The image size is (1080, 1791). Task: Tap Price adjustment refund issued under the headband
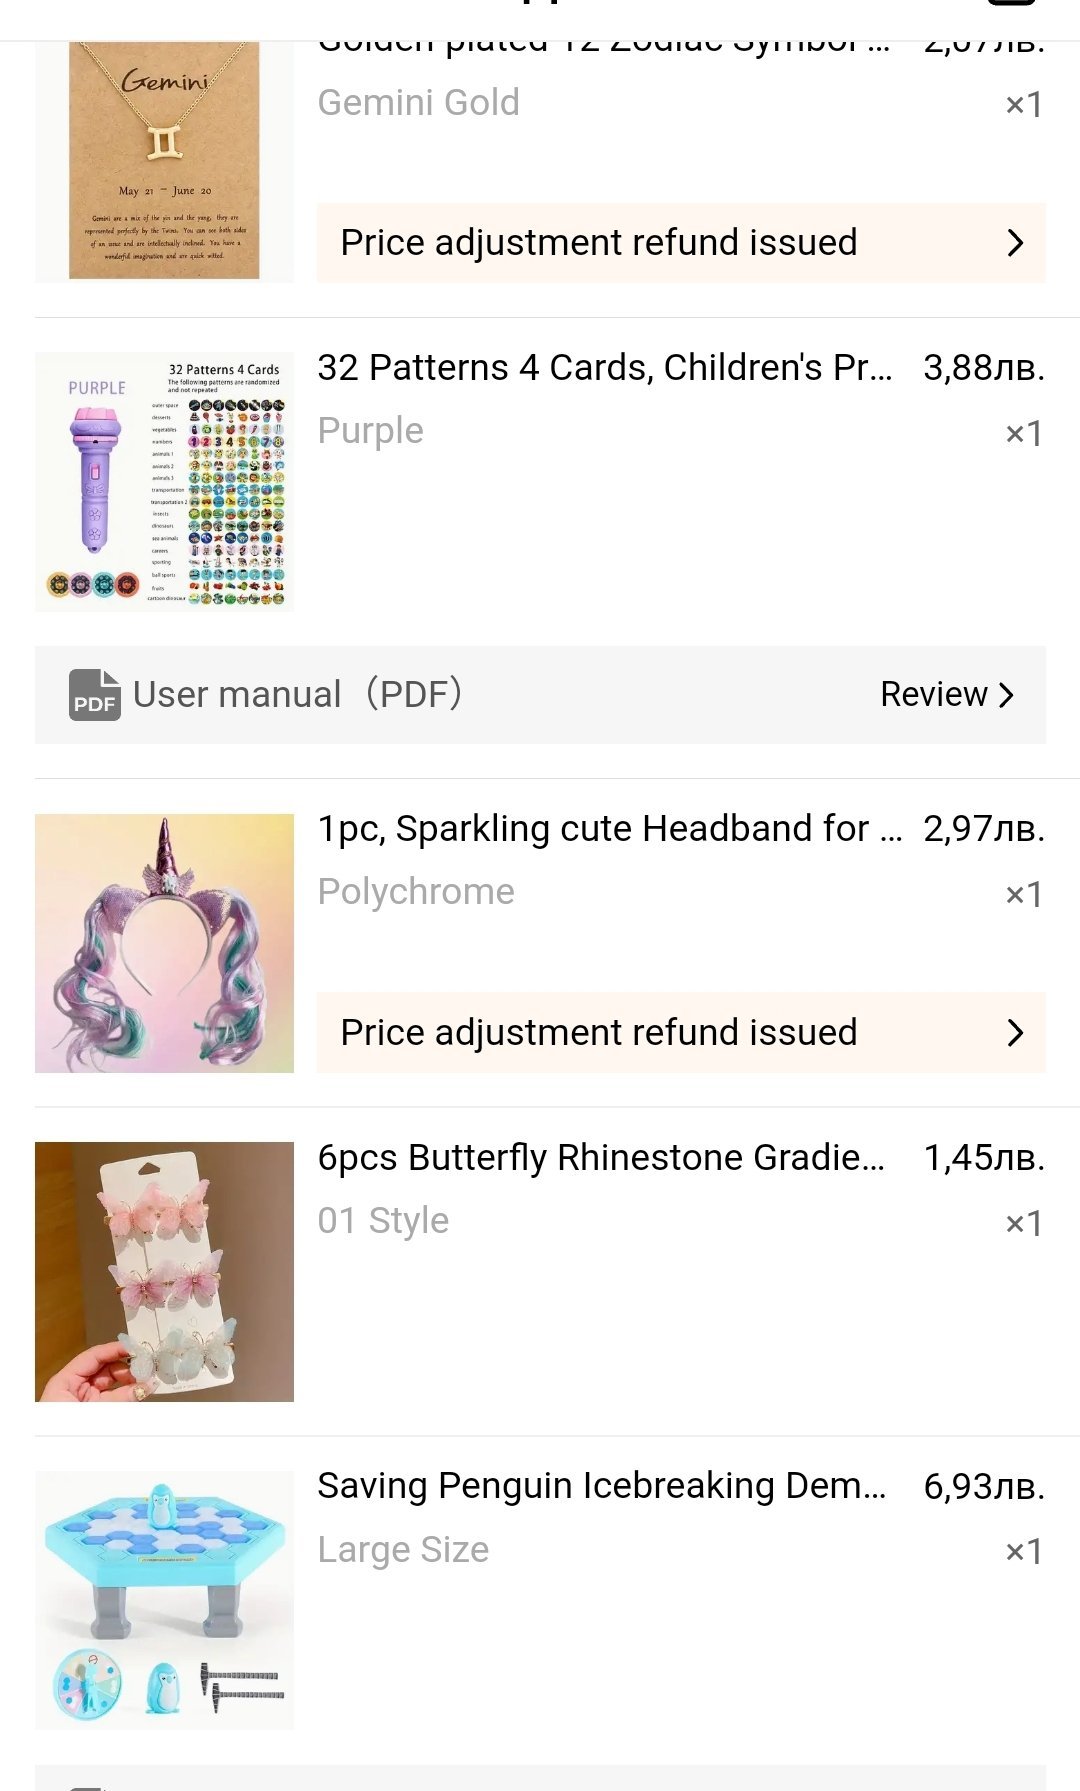pos(598,1033)
